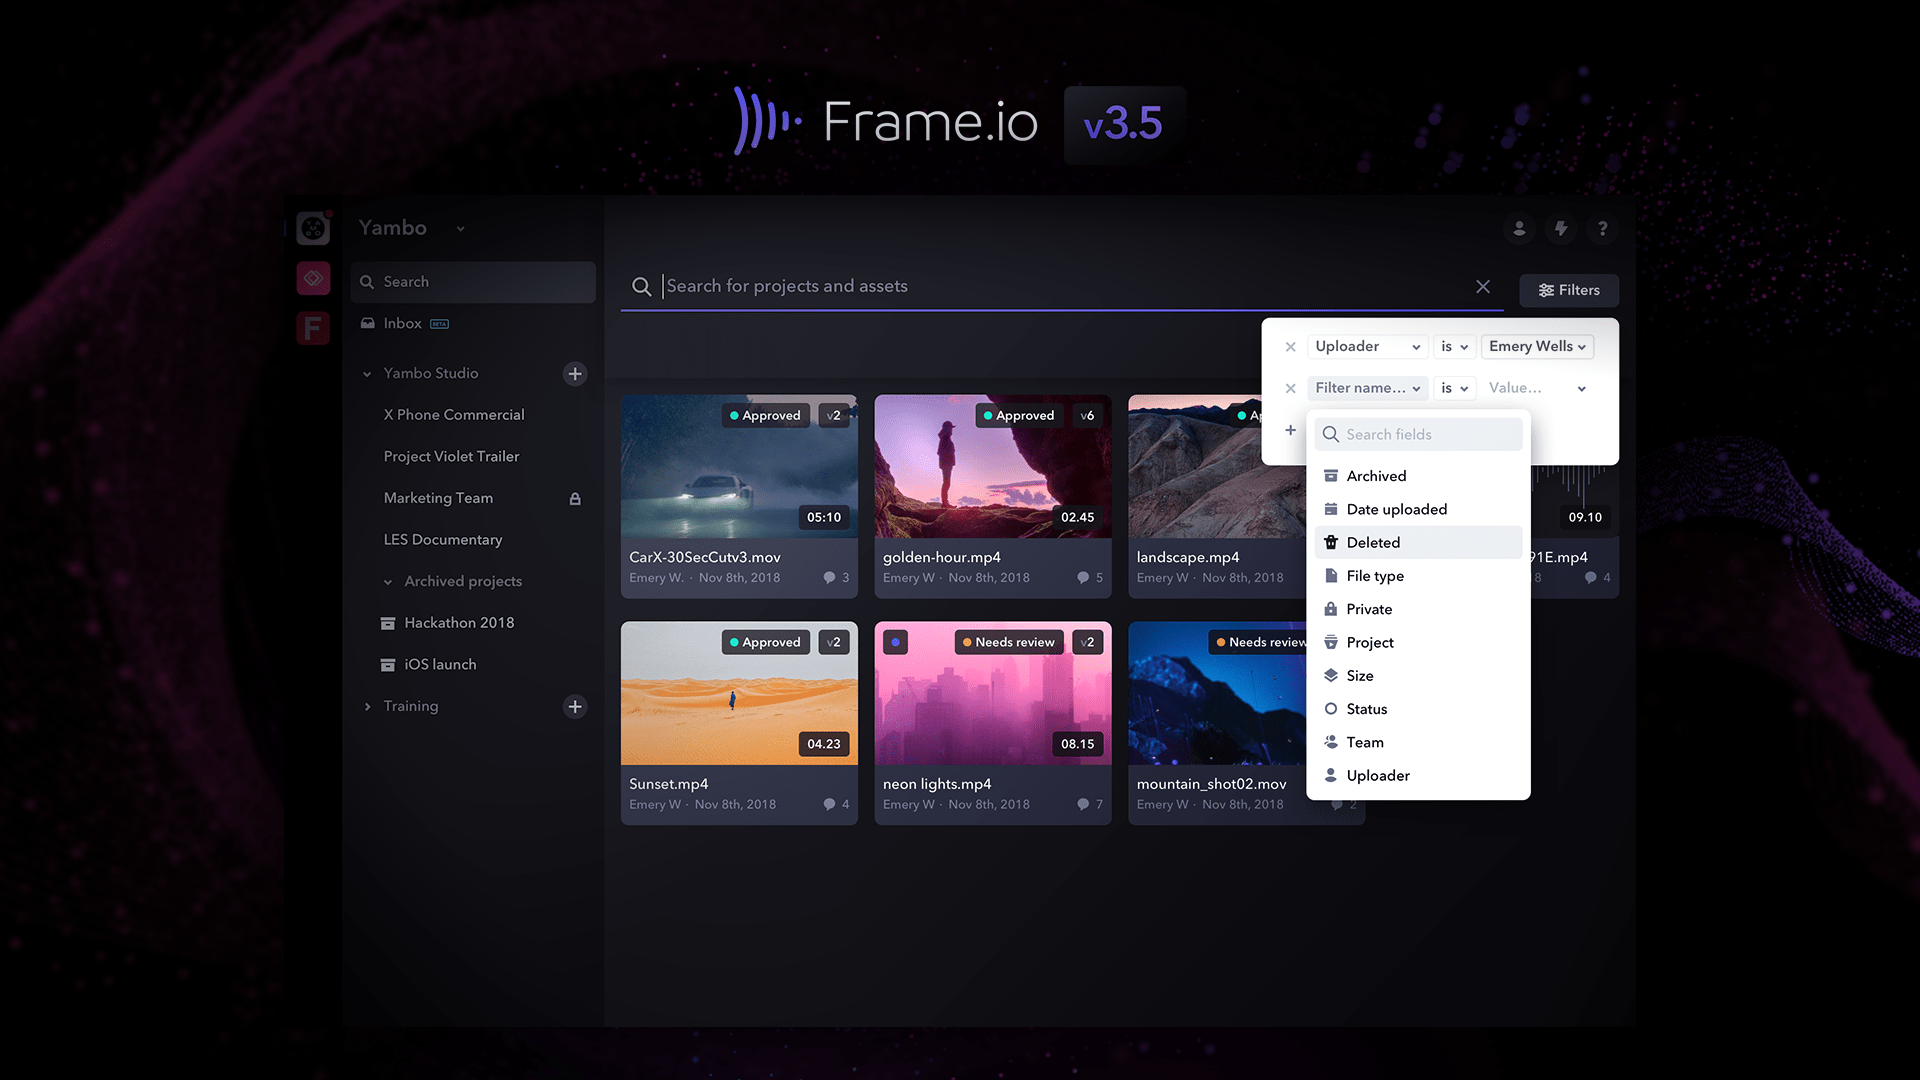1920x1080 pixels.
Task: Click the lock icon next to Marketing Team
Action: click(576, 498)
